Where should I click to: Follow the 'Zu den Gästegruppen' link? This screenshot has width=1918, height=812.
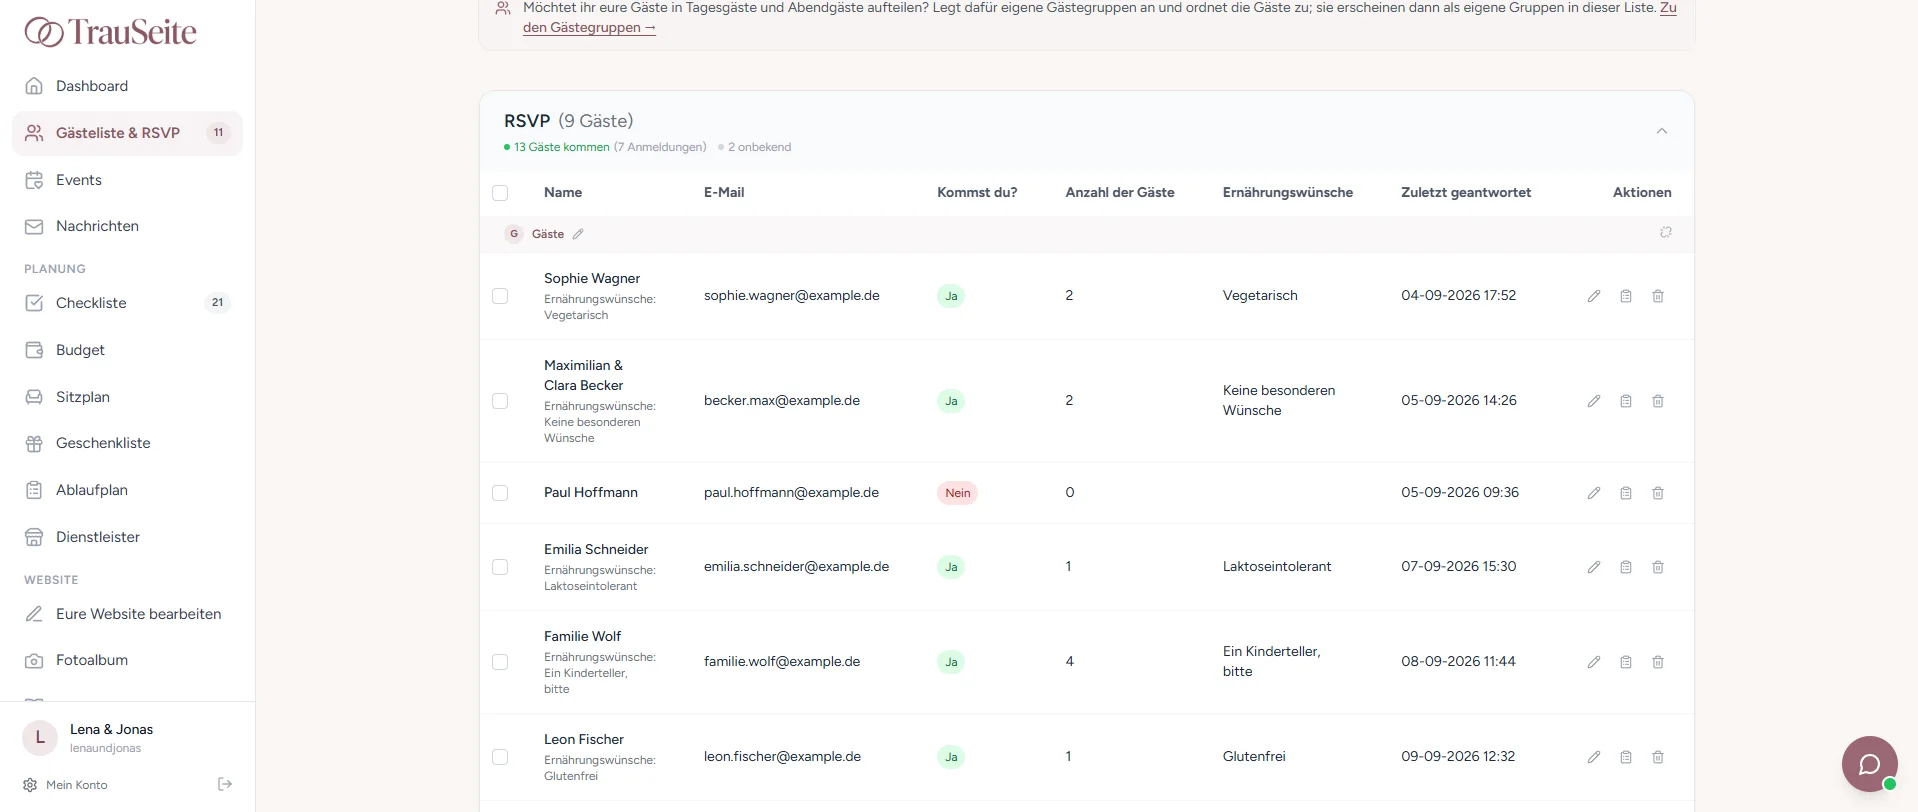click(589, 27)
